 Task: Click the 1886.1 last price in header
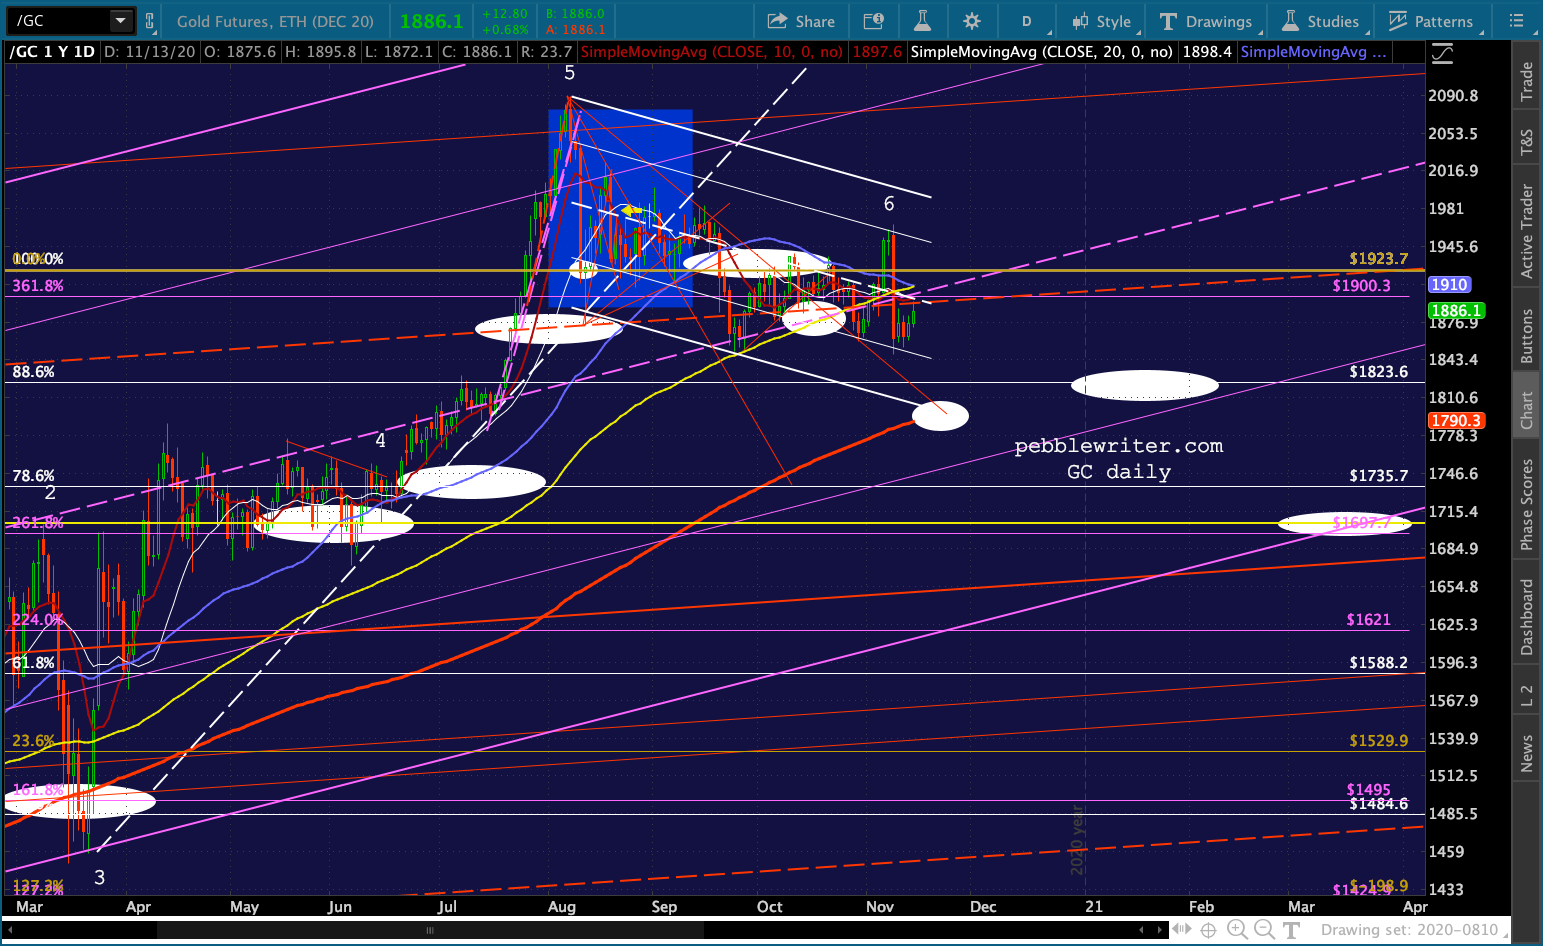point(432,21)
